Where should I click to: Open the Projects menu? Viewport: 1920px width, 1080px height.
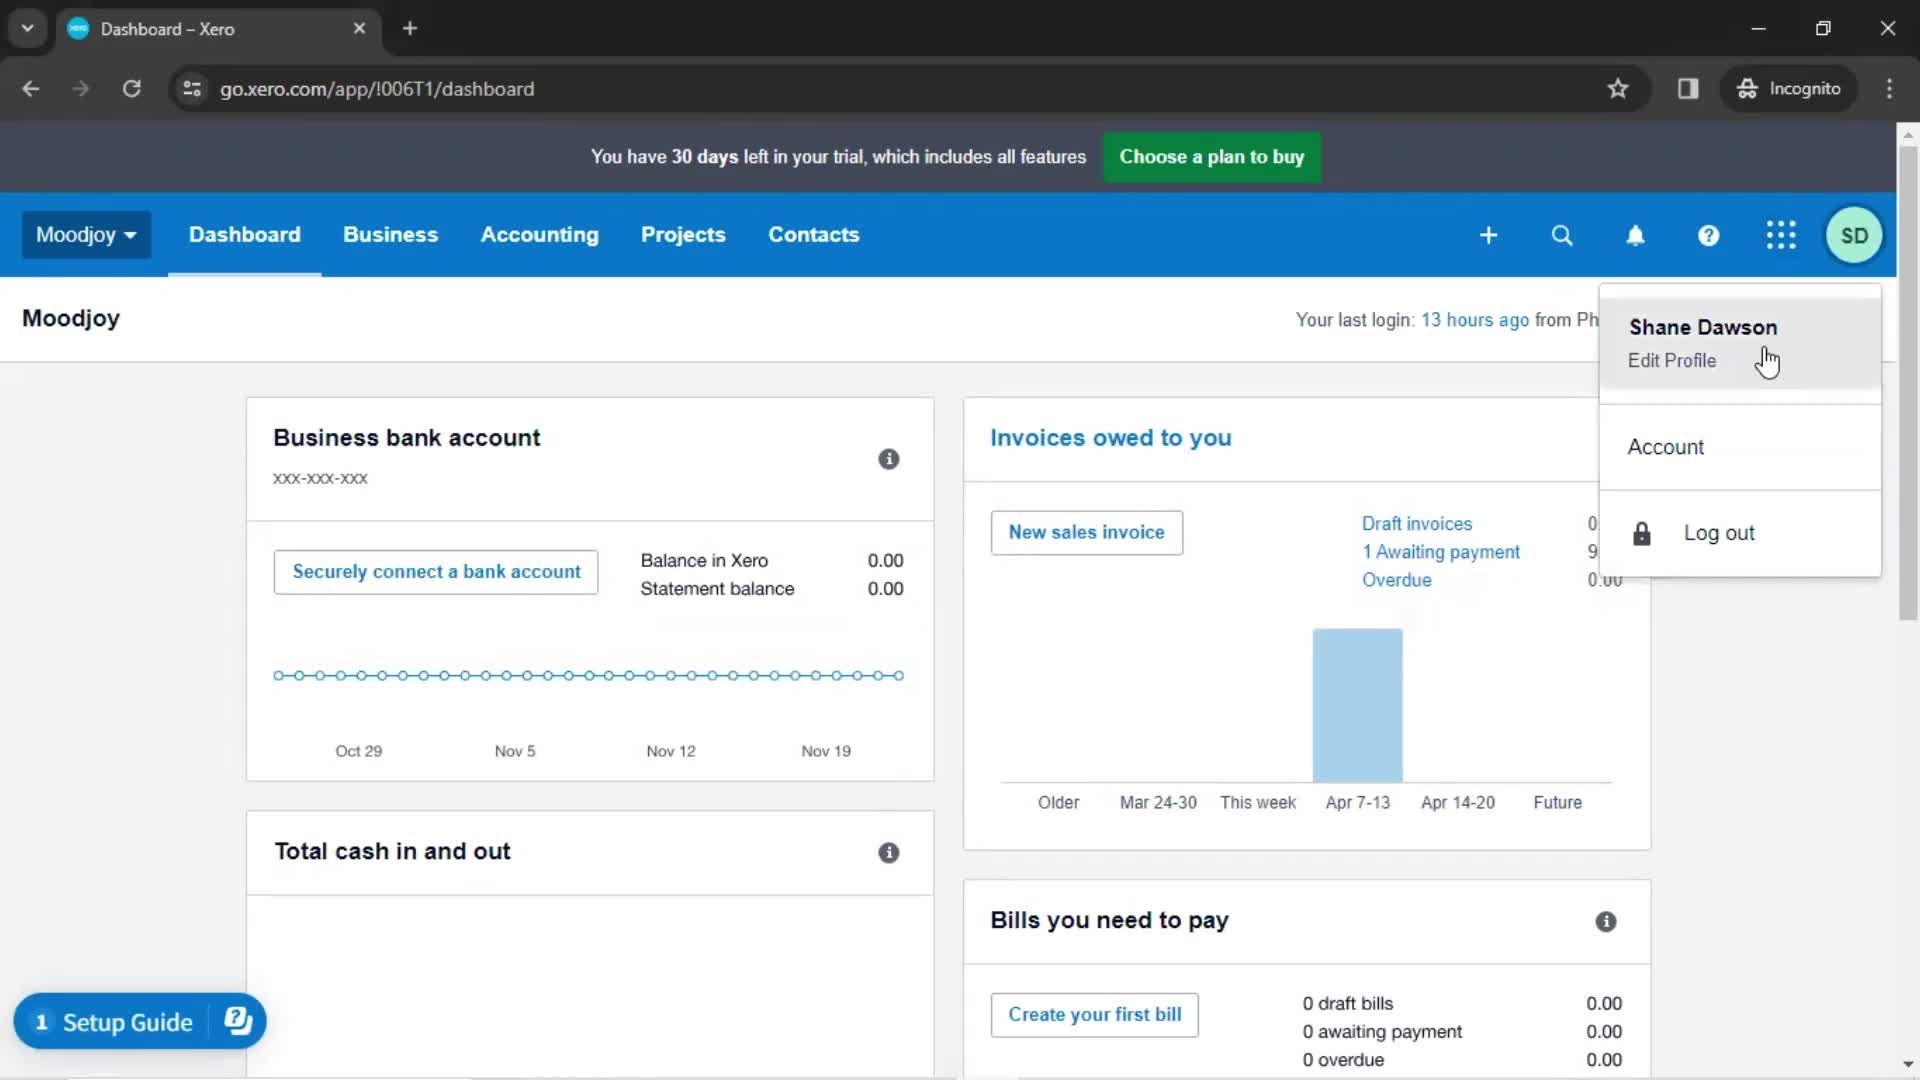click(x=683, y=235)
